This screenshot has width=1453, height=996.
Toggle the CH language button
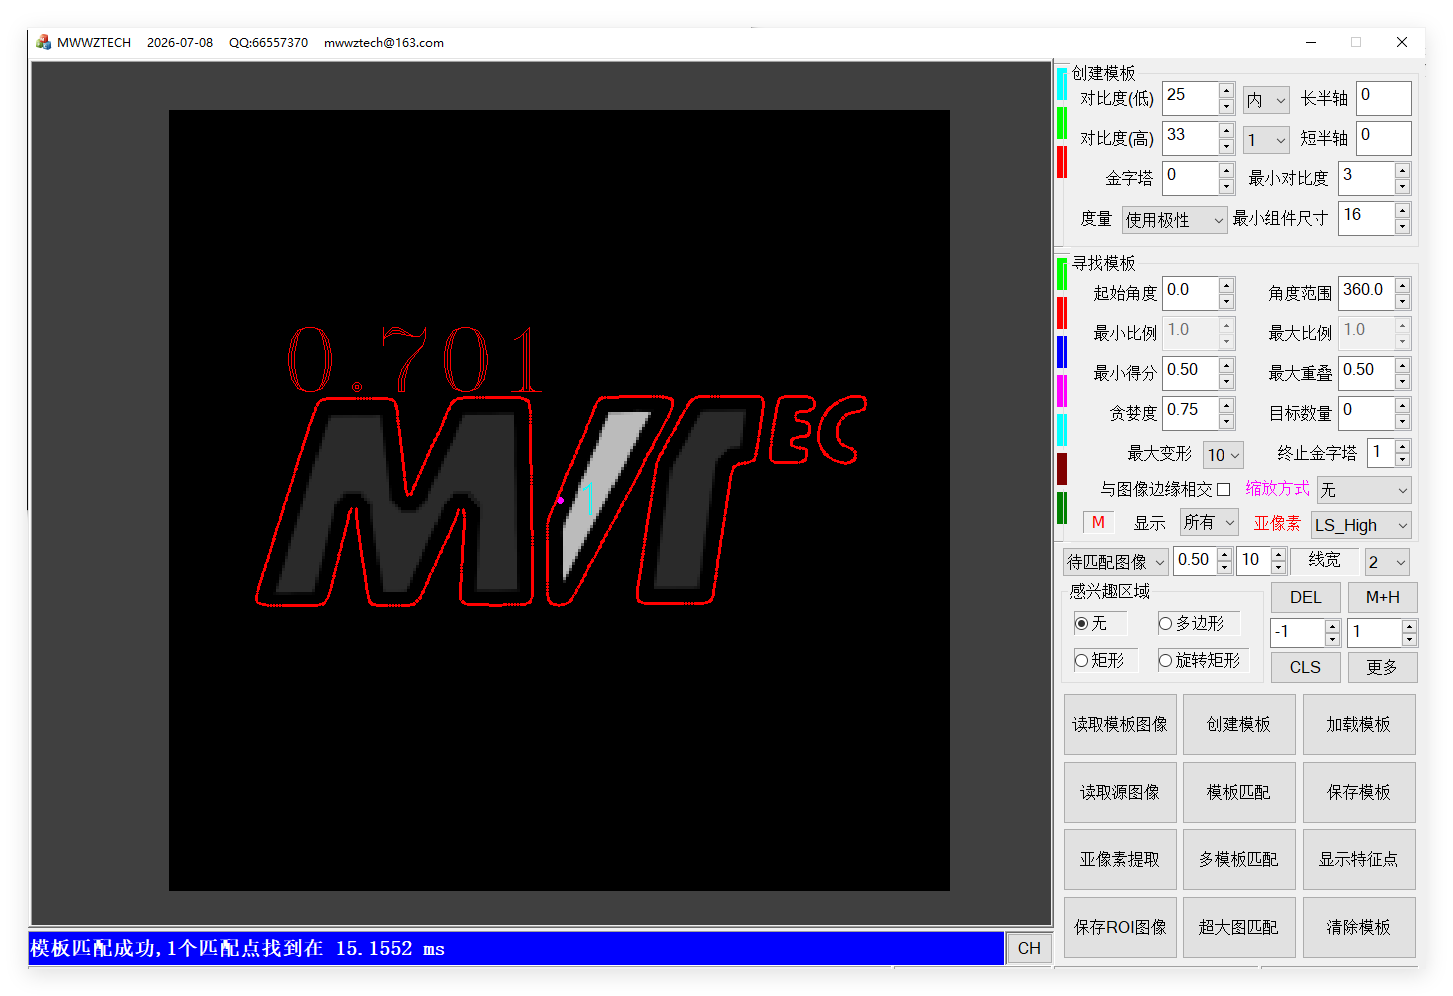tap(1029, 948)
